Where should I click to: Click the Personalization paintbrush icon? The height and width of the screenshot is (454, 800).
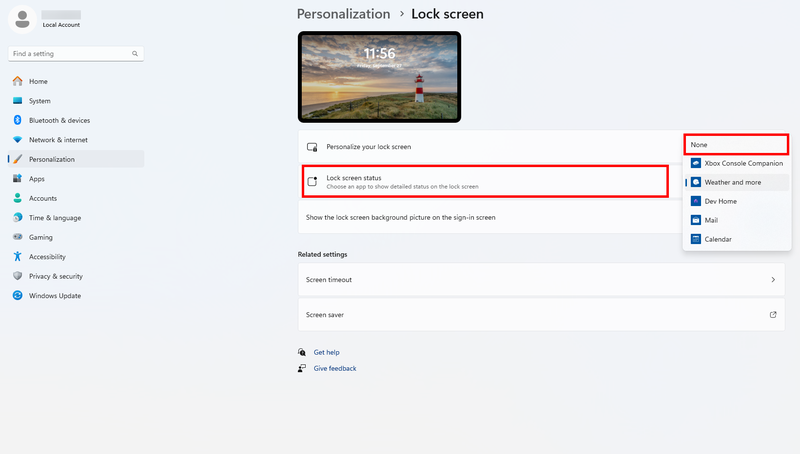point(17,159)
